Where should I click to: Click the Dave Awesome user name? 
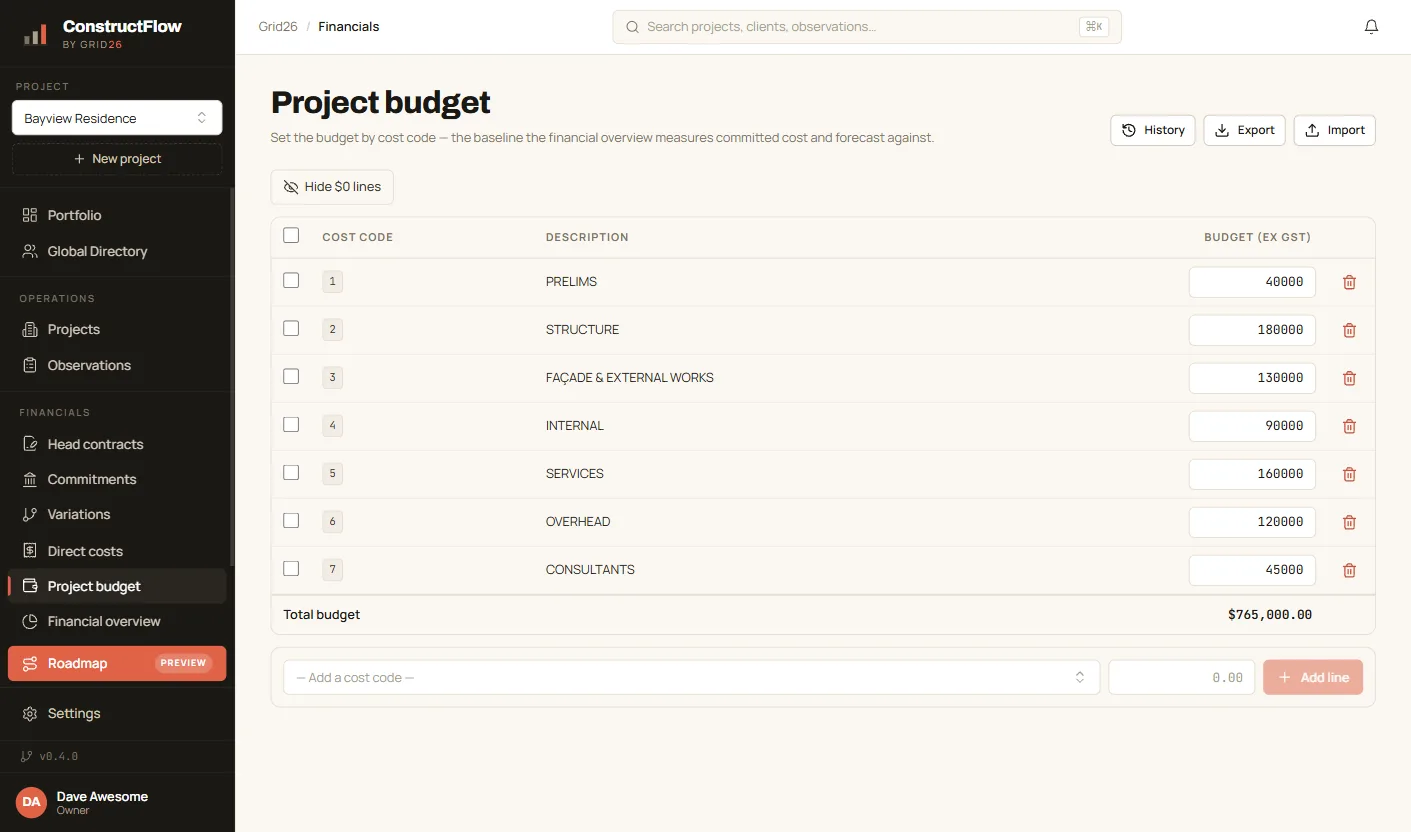[x=102, y=796]
